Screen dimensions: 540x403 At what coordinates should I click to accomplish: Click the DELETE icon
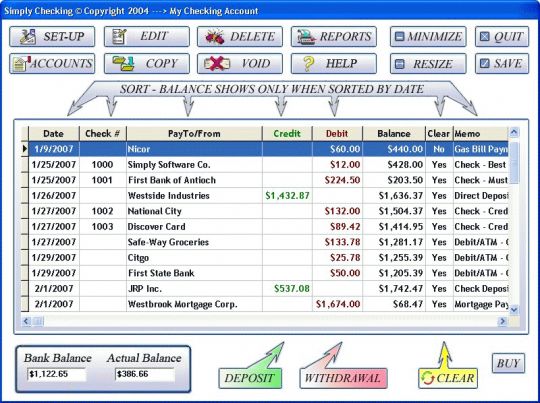click(x=215, y=37)
